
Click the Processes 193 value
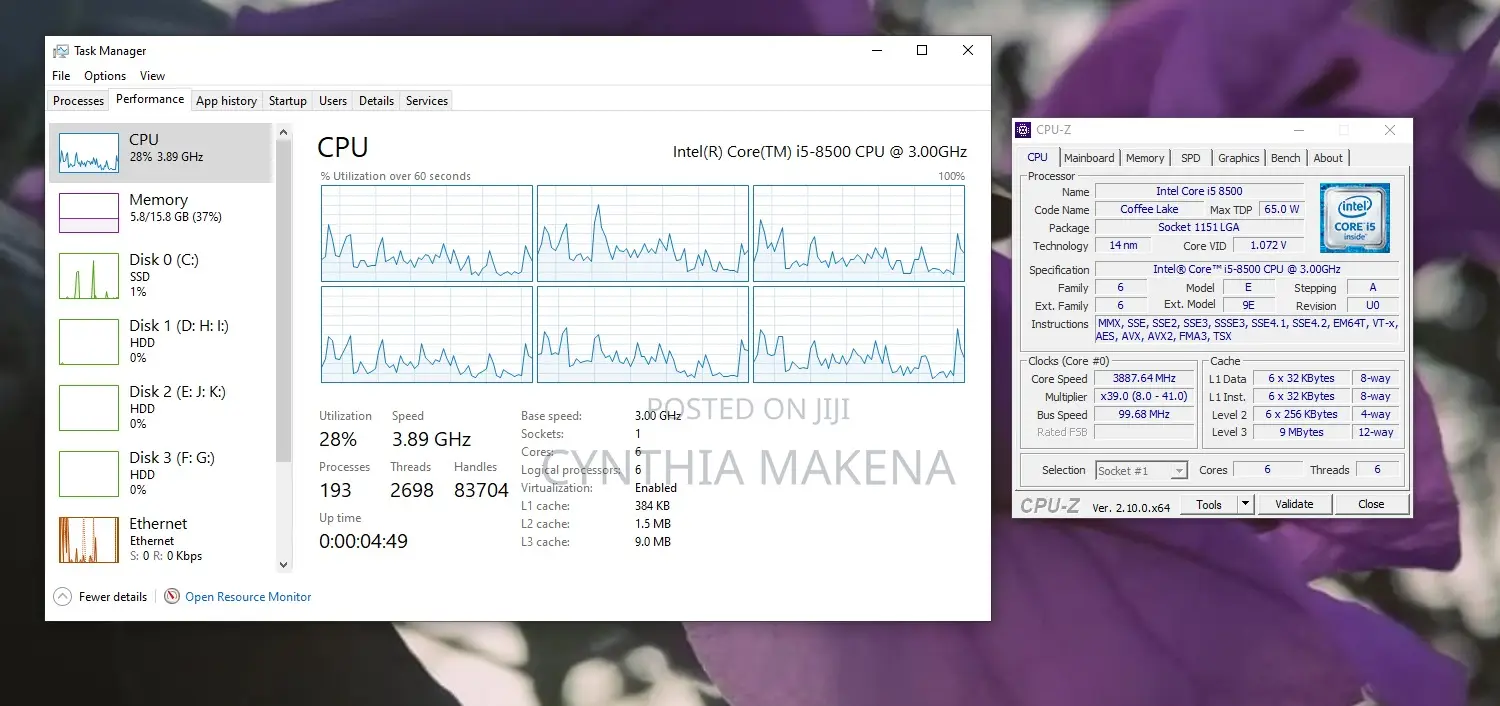336,490
